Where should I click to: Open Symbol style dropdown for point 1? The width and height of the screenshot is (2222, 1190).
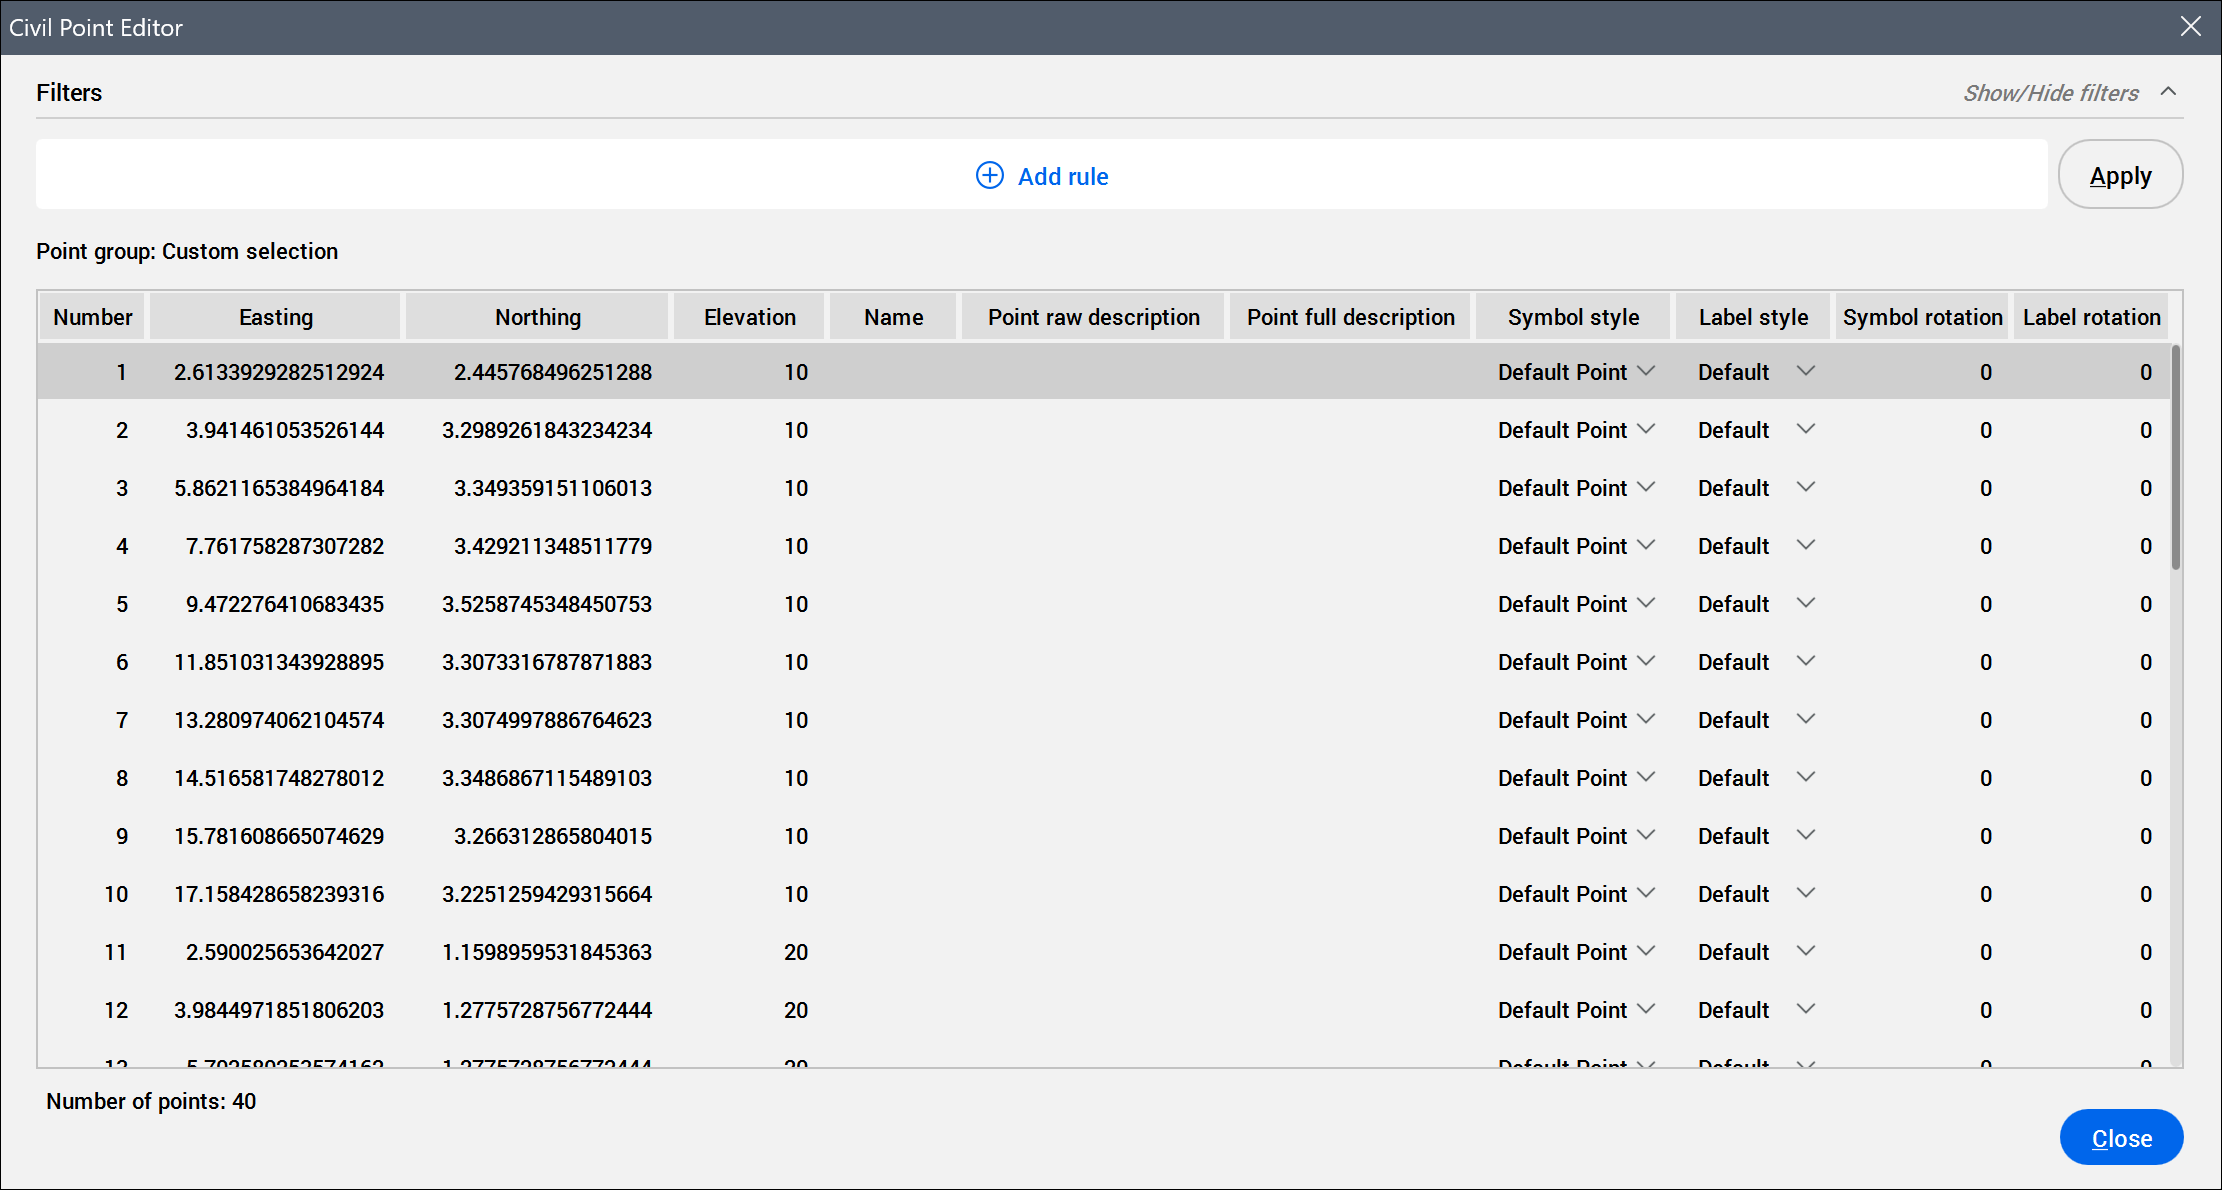1646,372
